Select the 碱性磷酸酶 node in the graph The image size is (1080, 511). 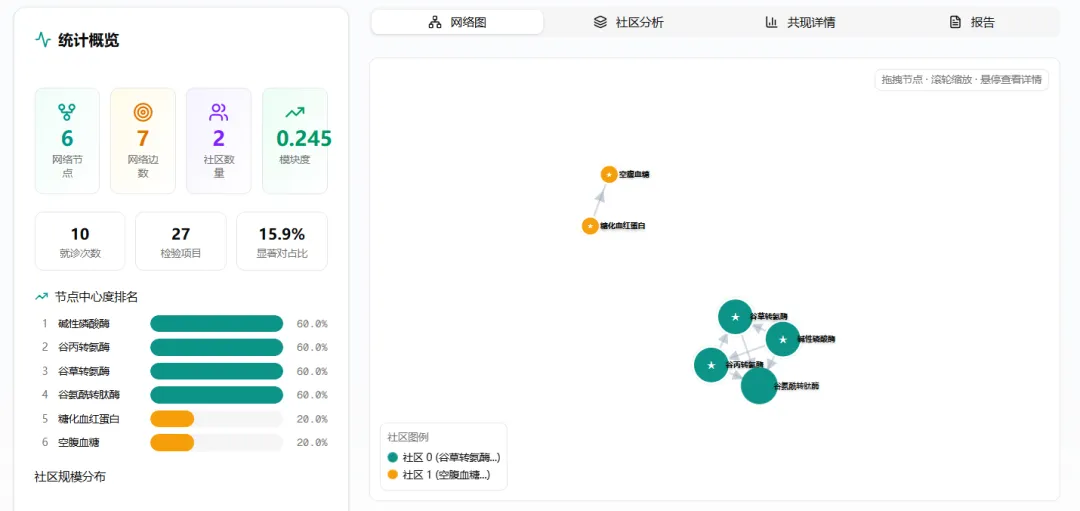coord(783,339)
